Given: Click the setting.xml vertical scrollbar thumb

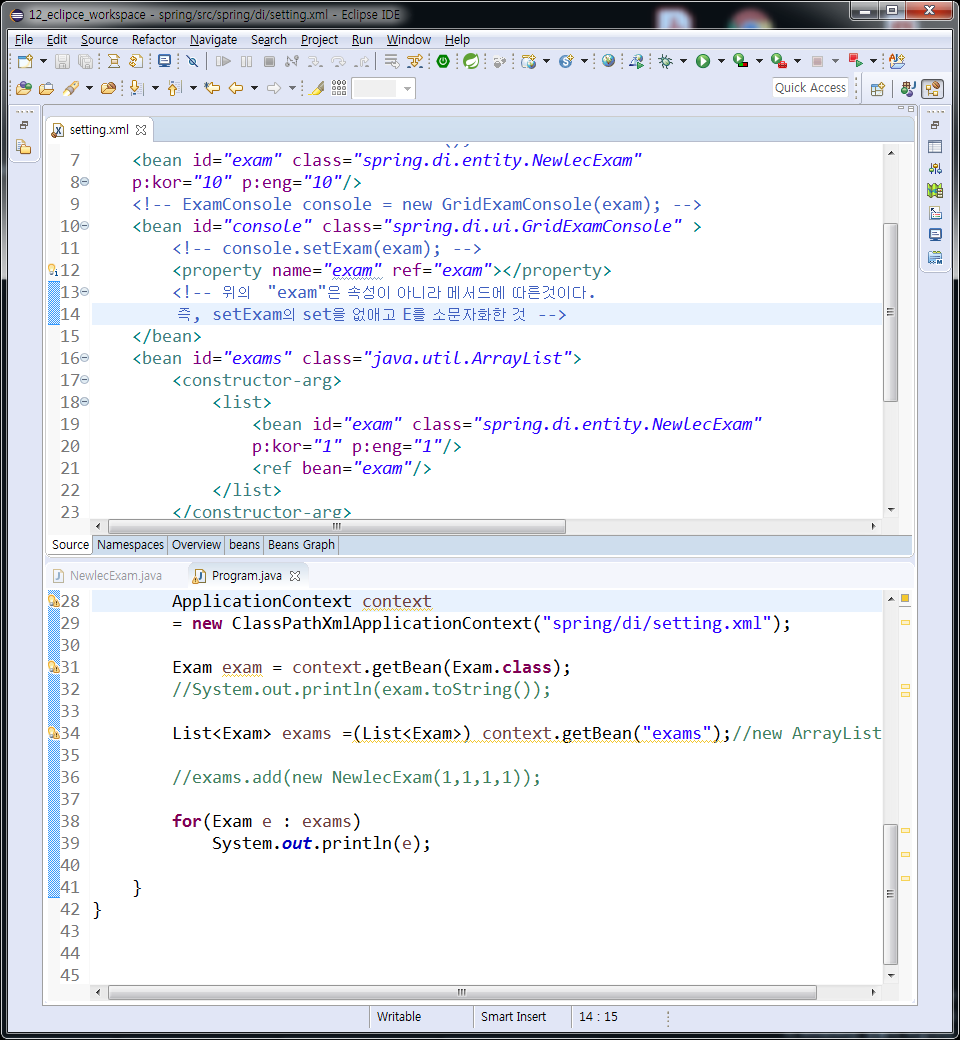Looking at the screenshot, I should click(890, 312).
